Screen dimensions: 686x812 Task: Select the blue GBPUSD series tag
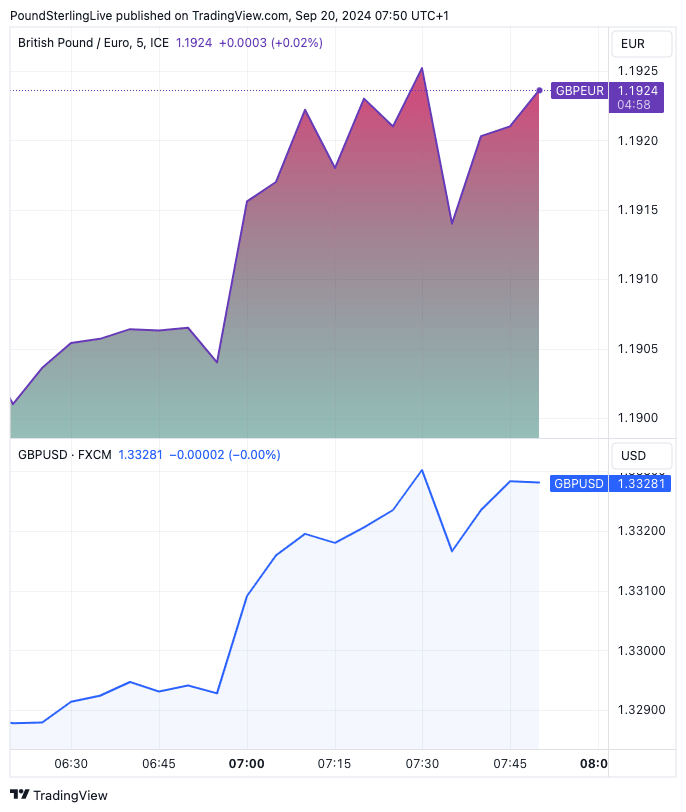579,483
